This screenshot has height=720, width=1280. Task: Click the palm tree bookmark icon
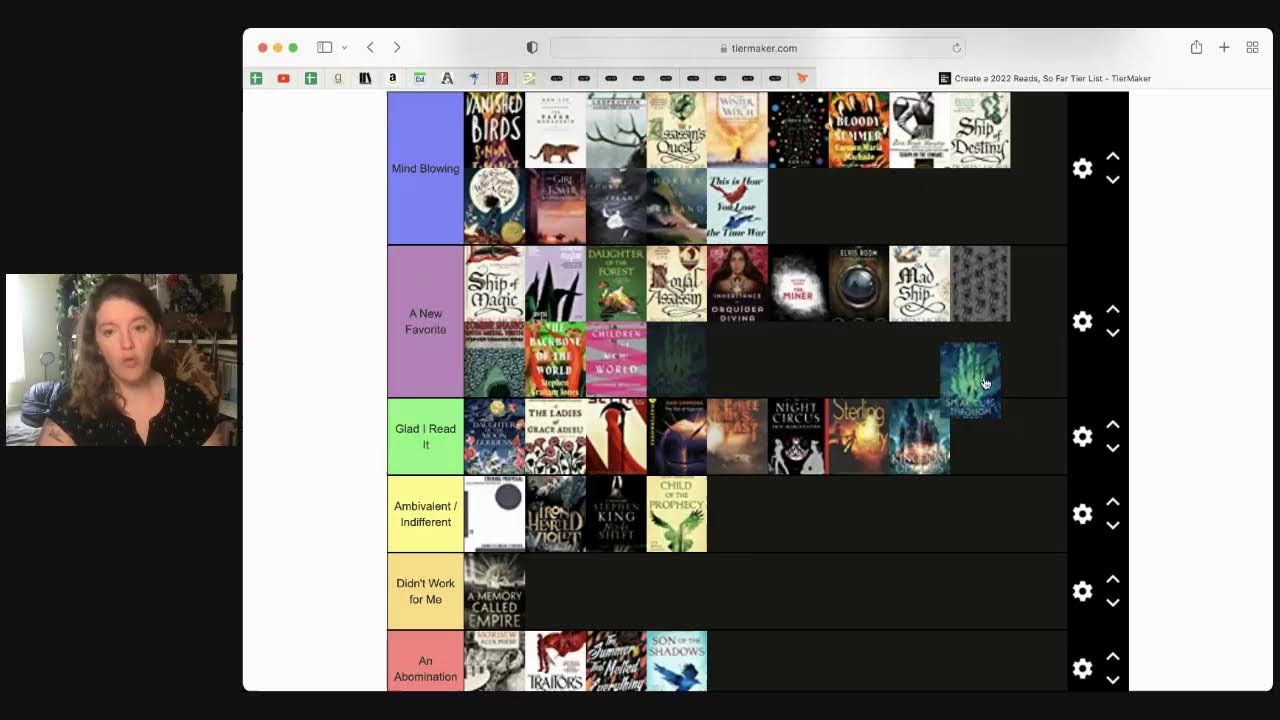point(474,78)
